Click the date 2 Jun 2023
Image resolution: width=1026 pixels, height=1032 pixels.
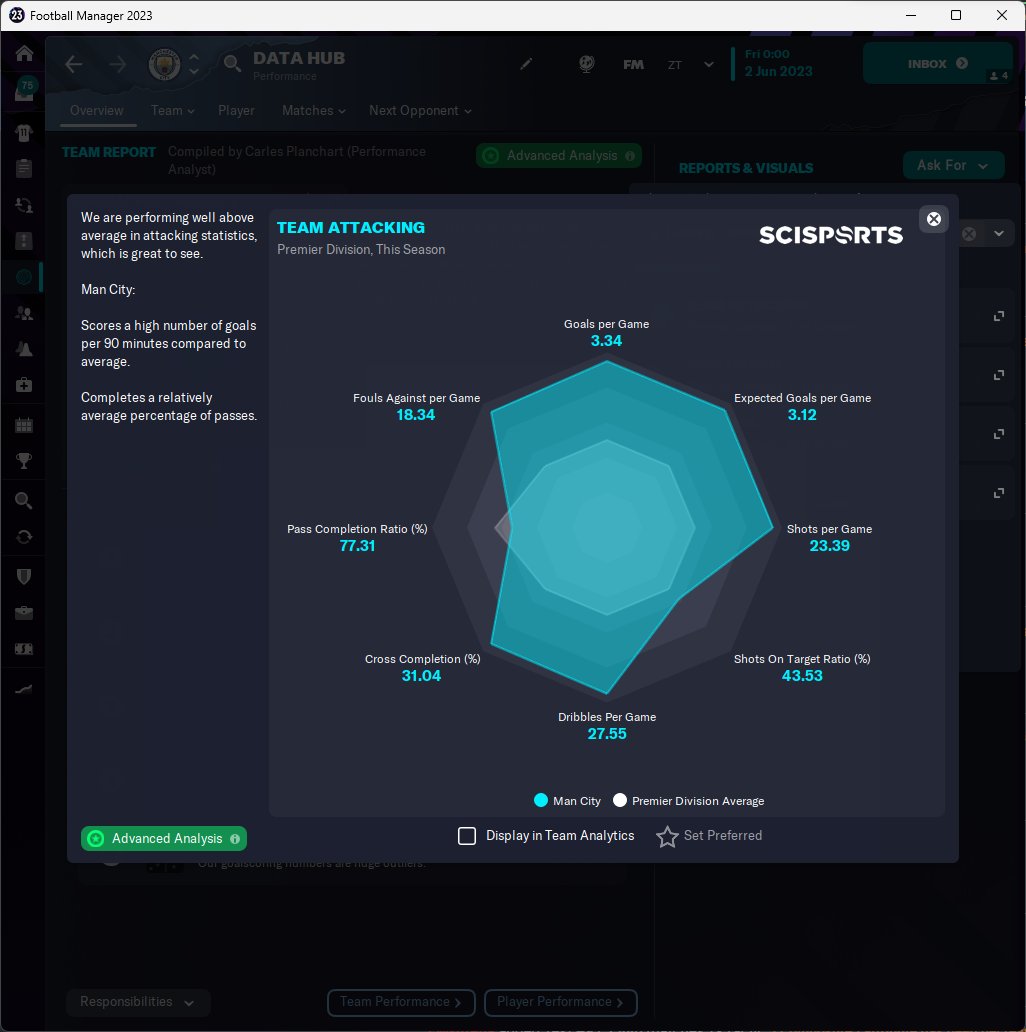779,71
